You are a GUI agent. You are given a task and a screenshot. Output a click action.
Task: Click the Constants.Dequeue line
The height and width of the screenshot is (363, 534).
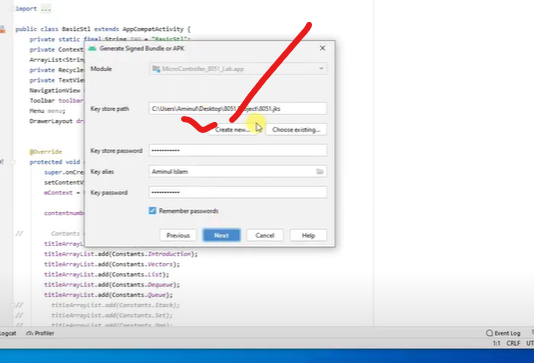112,285
